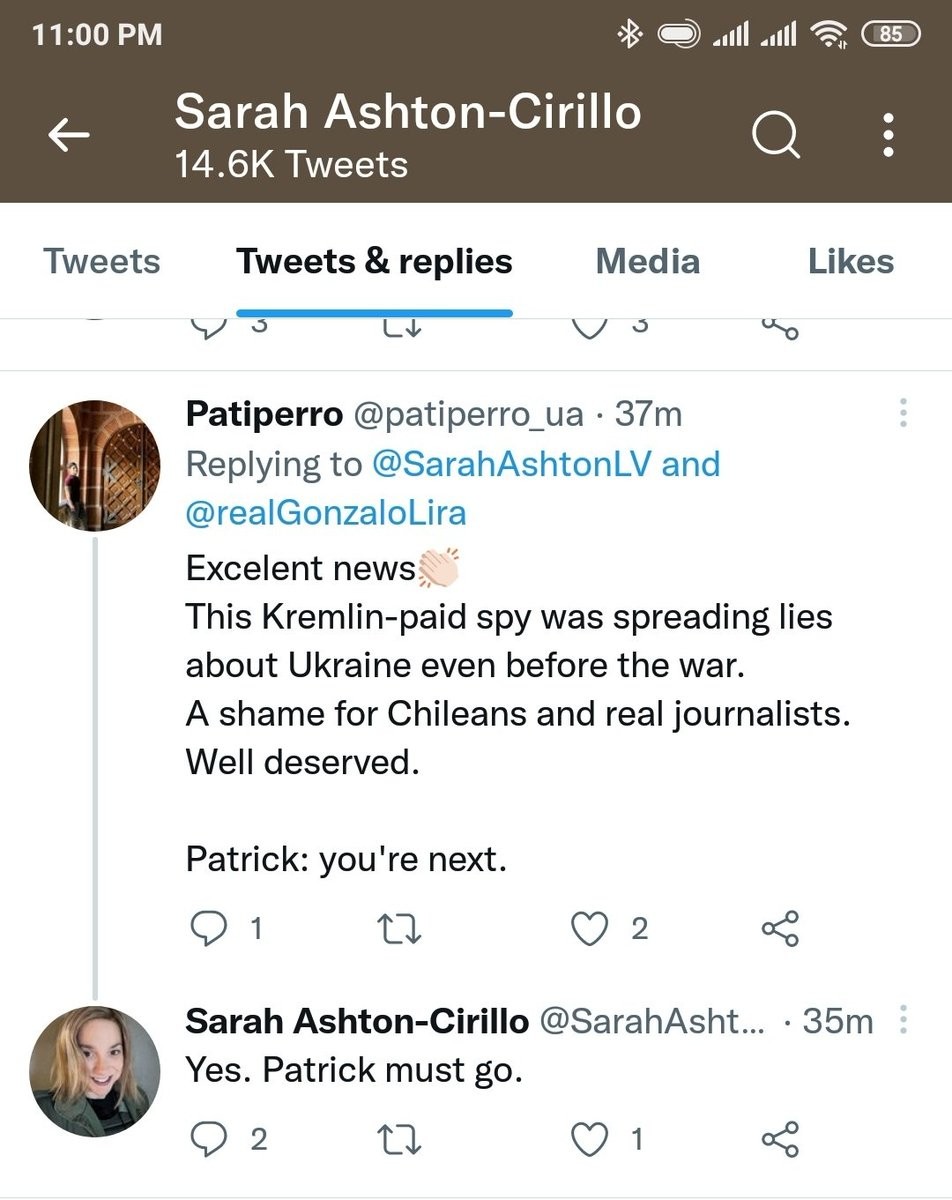Open more options on Patiperro's tweet
Screen dimensions: 952x1200
pyautogui.click(x=903, y=413)
